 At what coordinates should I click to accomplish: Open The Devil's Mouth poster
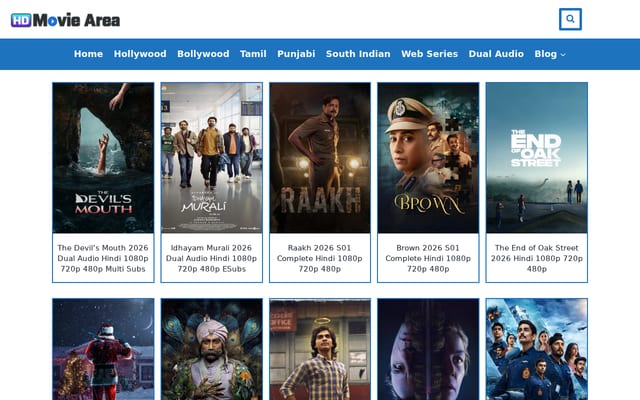(x=103, y=158)
